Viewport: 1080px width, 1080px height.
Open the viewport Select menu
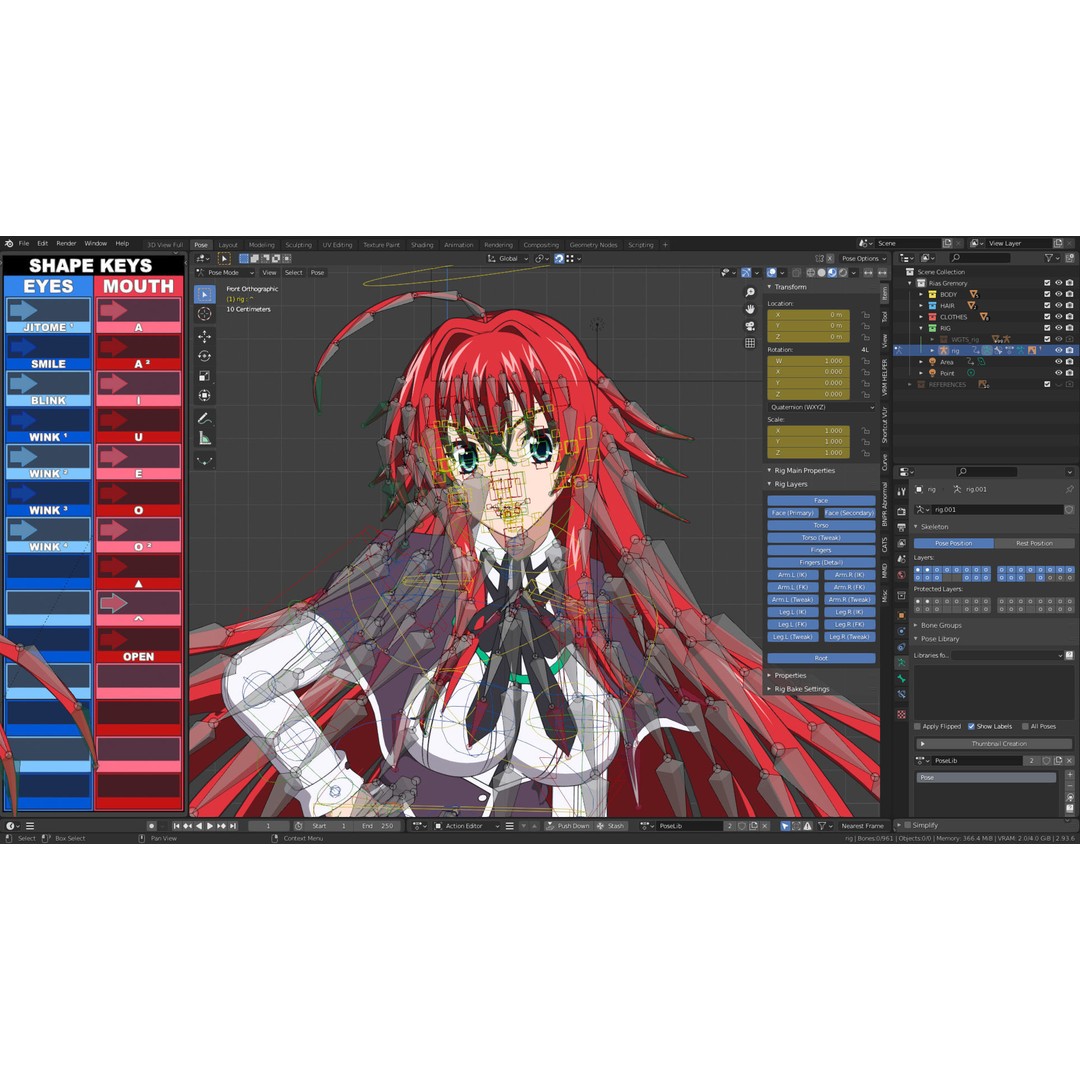pyautogui.click(x=294, y=273)
